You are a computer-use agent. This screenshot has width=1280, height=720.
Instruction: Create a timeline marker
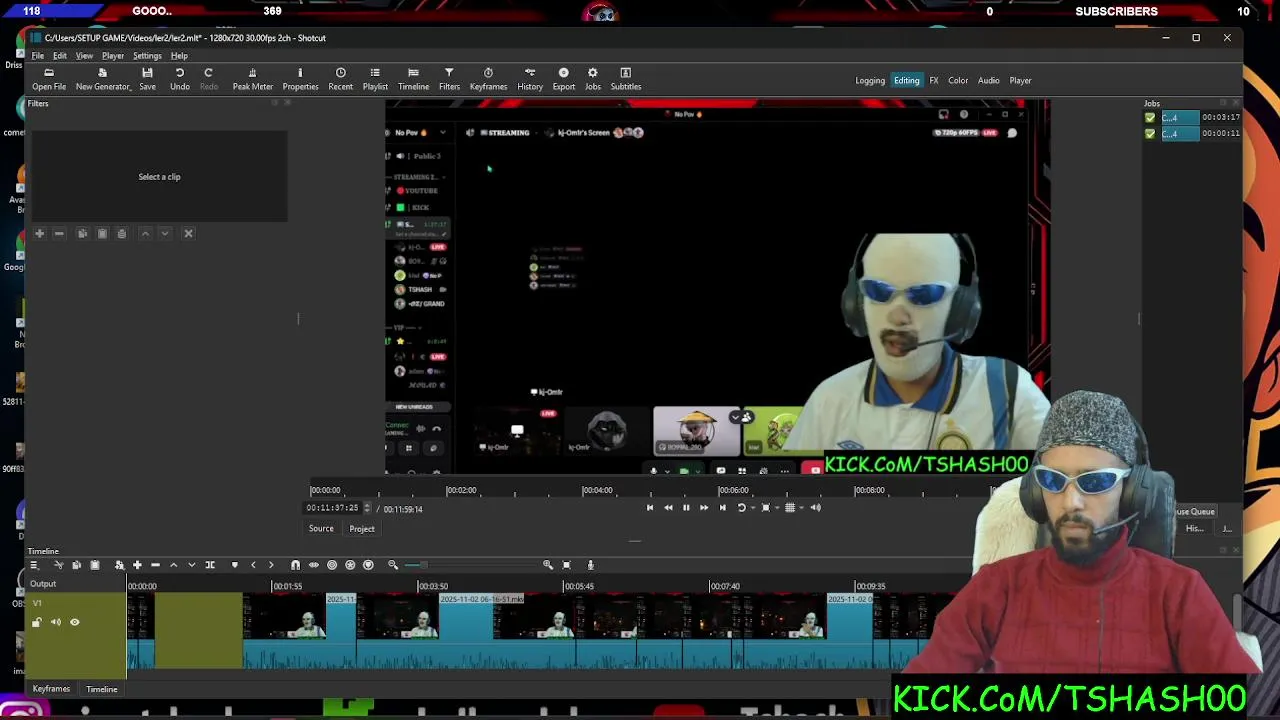click(x=234, y=566)
